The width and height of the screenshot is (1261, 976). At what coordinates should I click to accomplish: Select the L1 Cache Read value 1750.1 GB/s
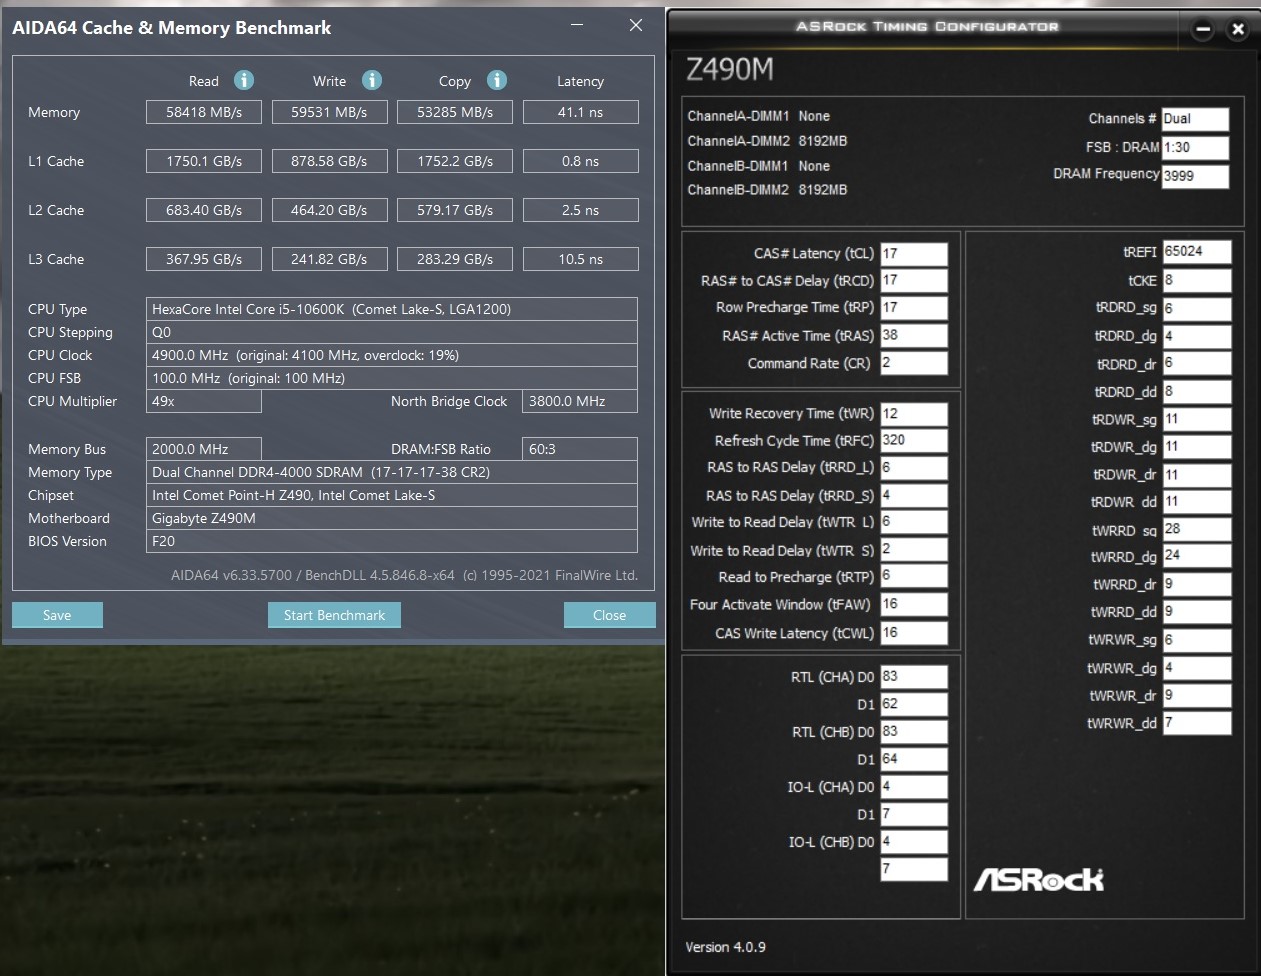[x=204, y=161]
